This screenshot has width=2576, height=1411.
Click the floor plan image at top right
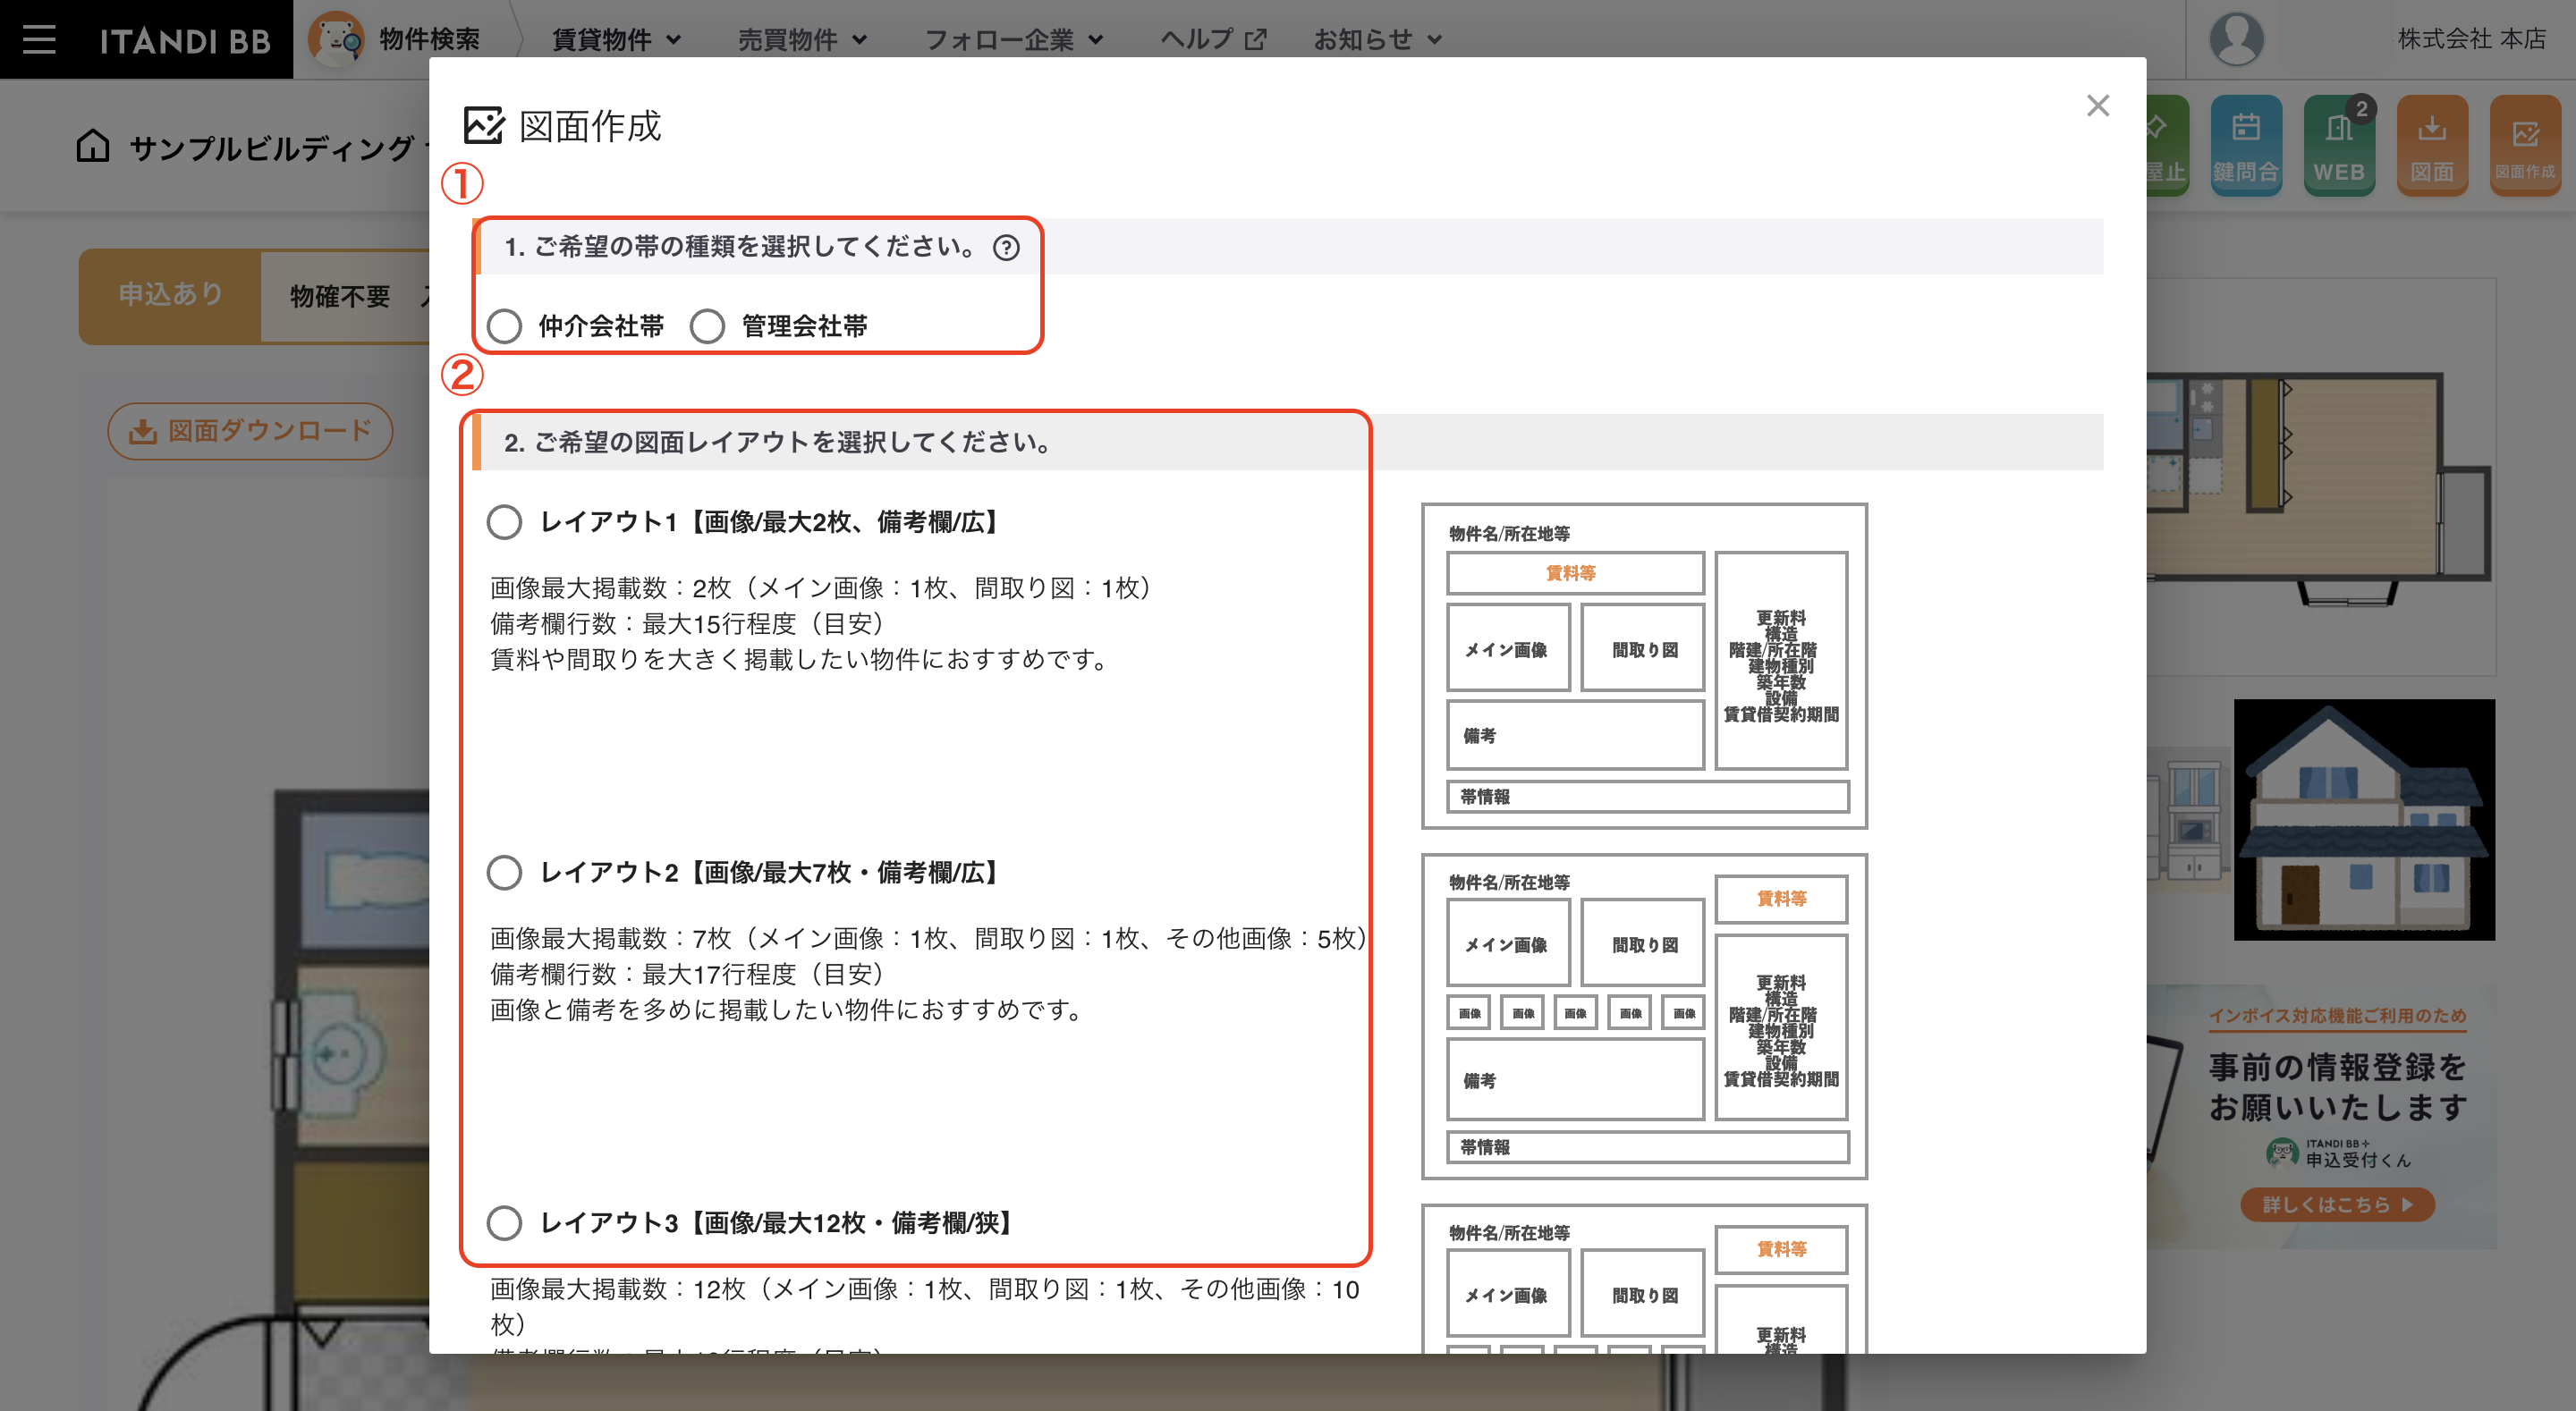[2320, 477]
